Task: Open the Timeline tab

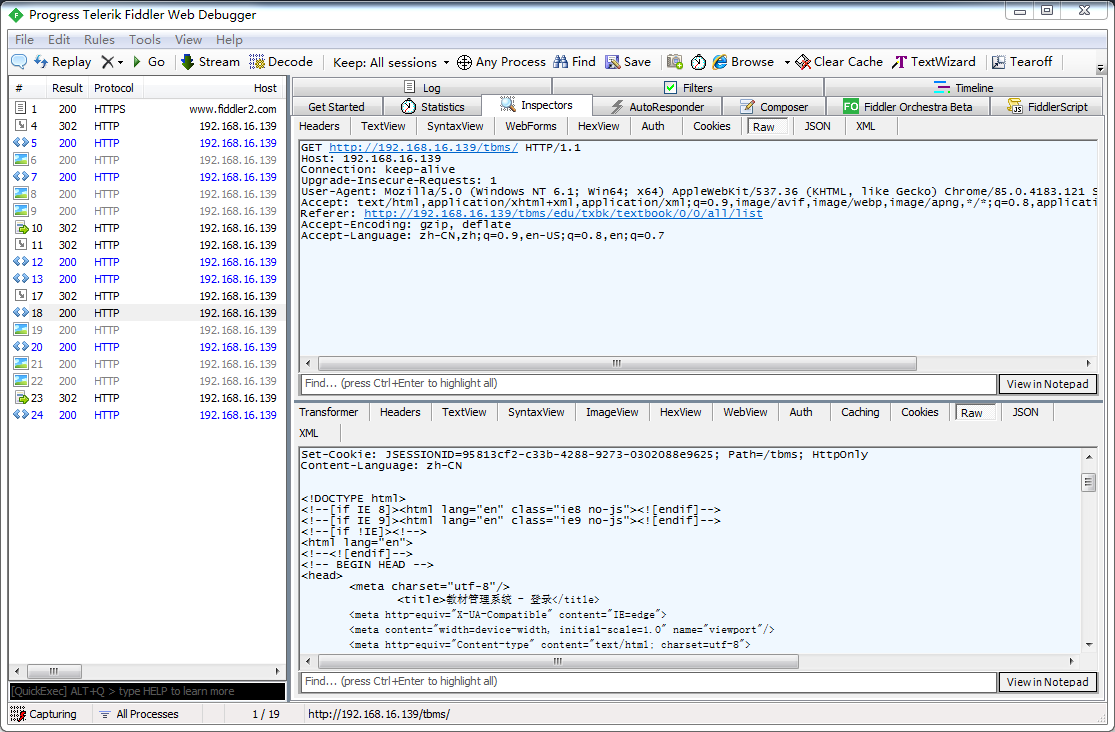Action: 964,87
